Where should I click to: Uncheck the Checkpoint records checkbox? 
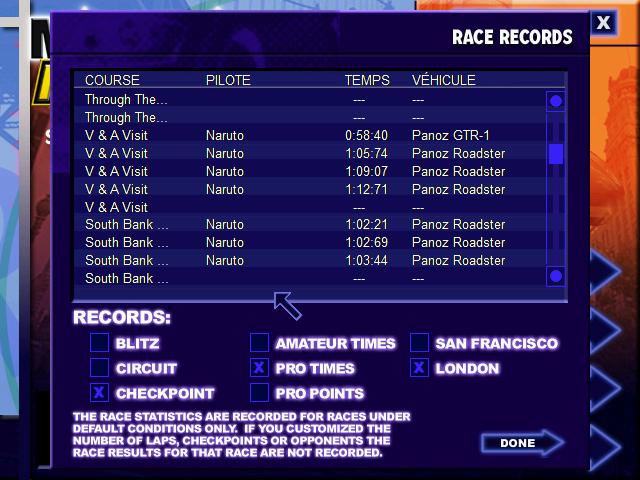point(99,393)
